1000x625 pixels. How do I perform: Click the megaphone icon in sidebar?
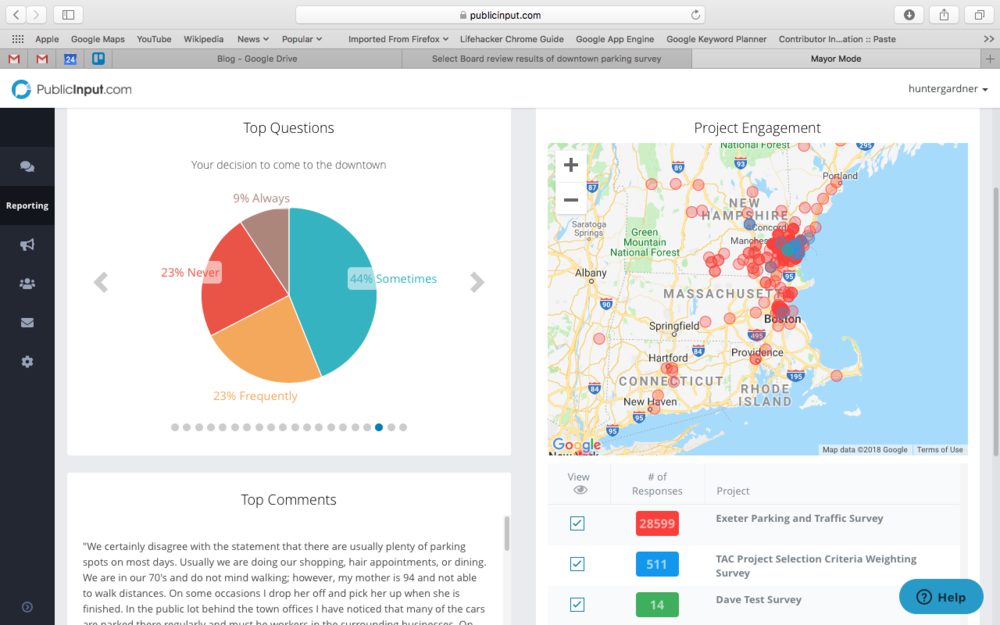point(27,245)
